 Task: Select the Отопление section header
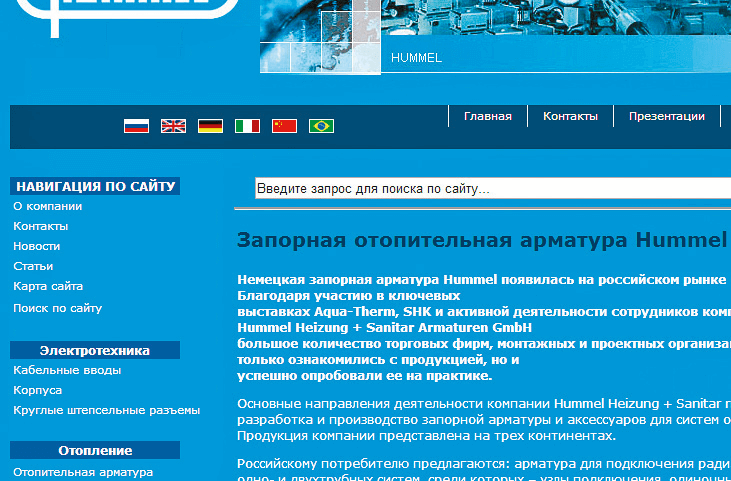[95, 450]
